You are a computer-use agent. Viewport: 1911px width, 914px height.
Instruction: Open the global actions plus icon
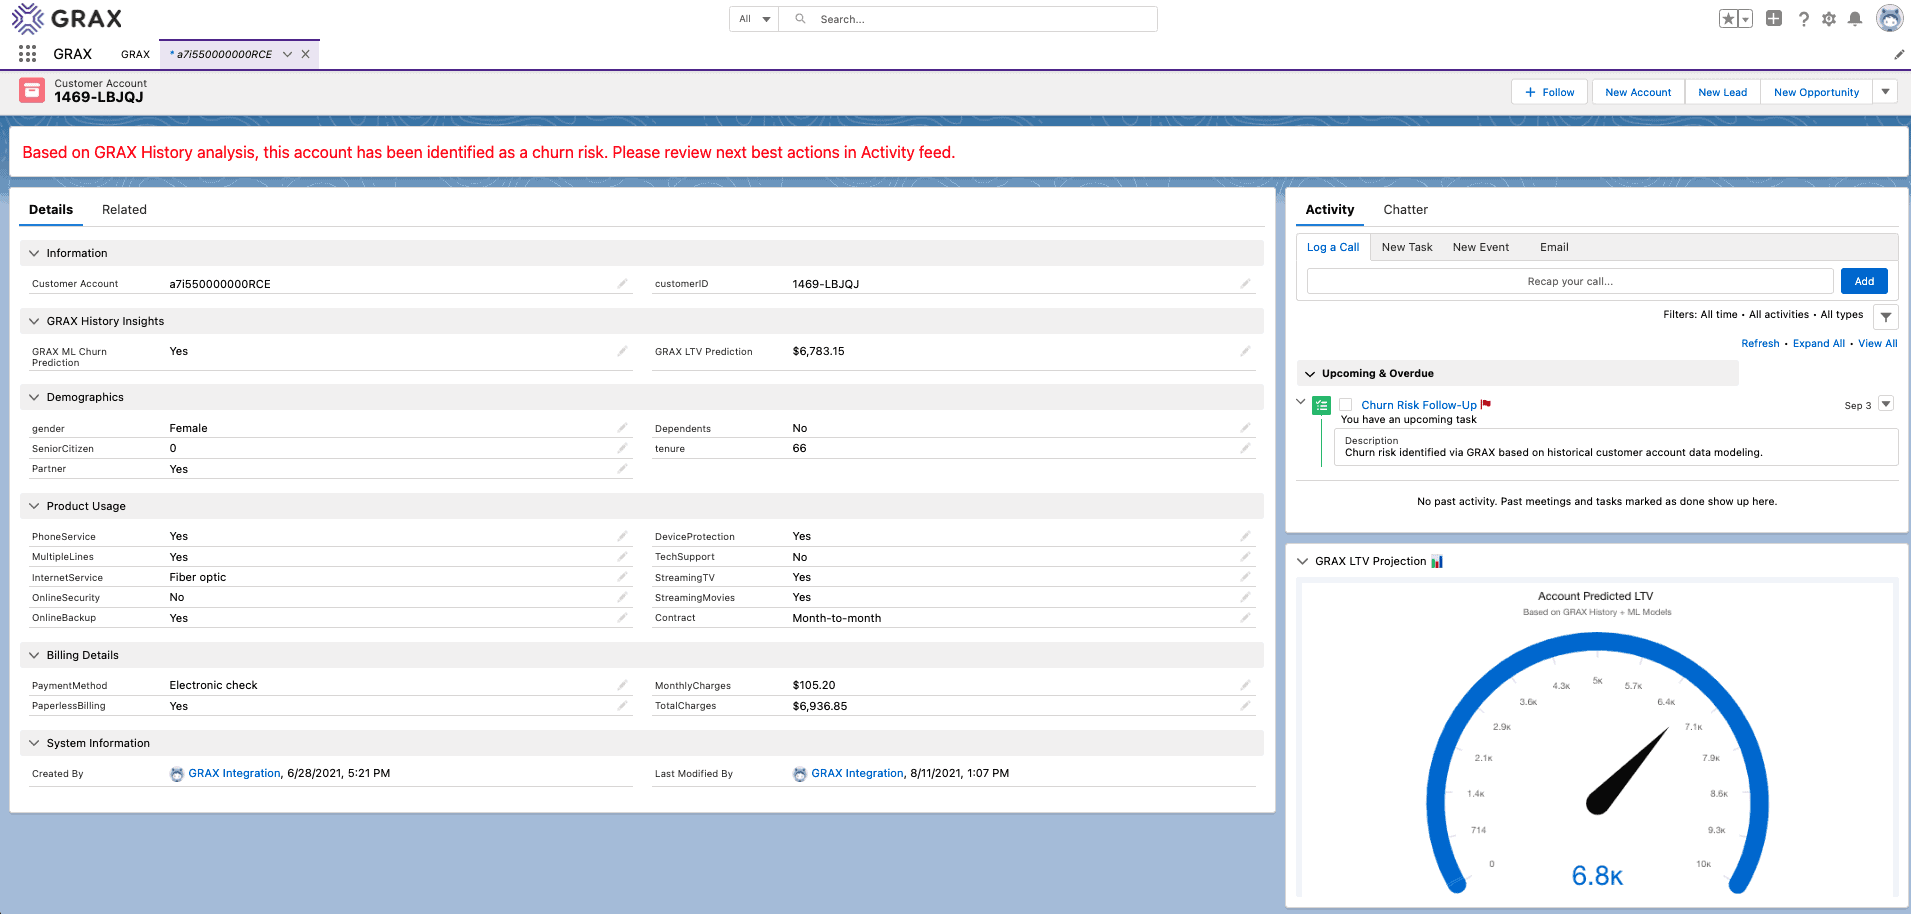tap(1774, 19)
